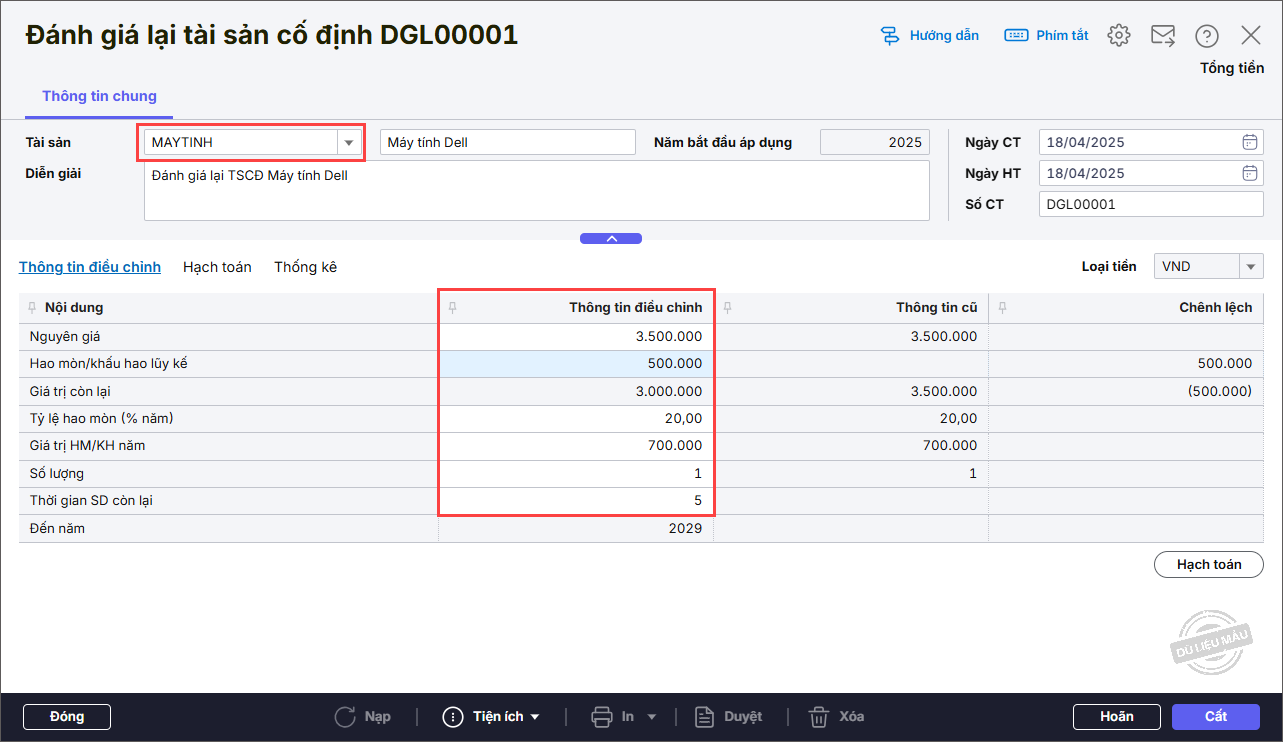
Task: Switch to the Hạch toán tab
Action: pyautogui.click(x=217, y=267)
